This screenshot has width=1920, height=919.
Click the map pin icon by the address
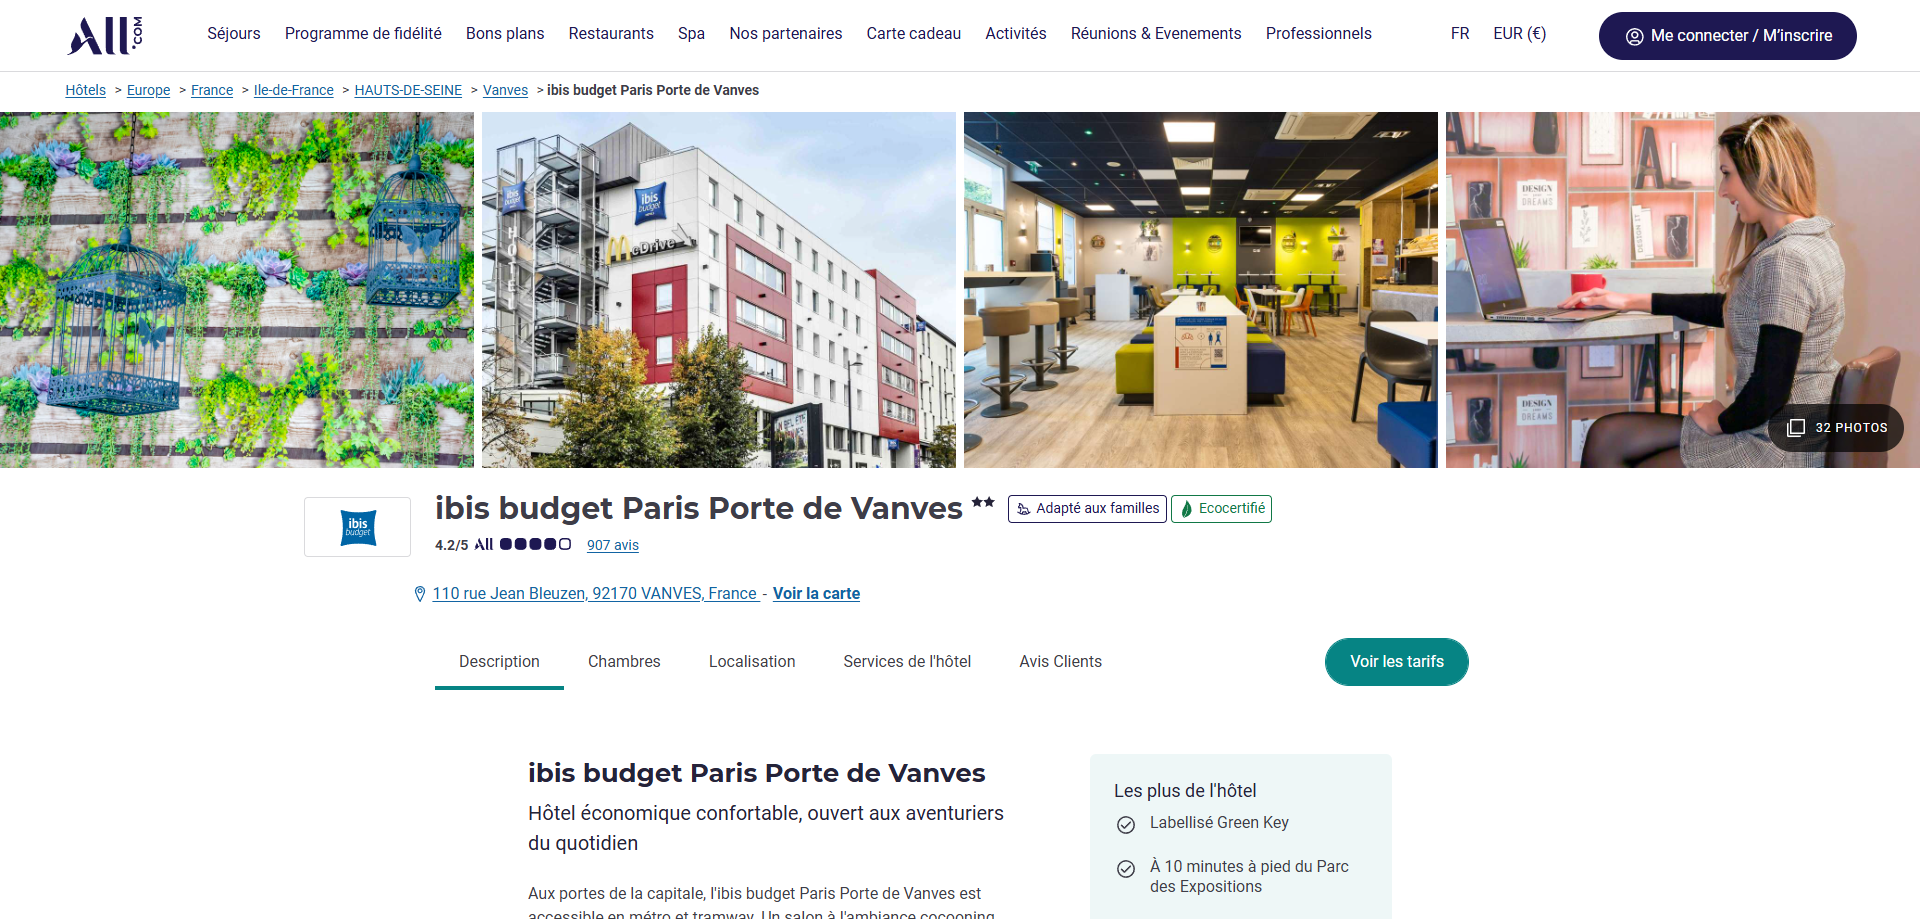[420, 594]
